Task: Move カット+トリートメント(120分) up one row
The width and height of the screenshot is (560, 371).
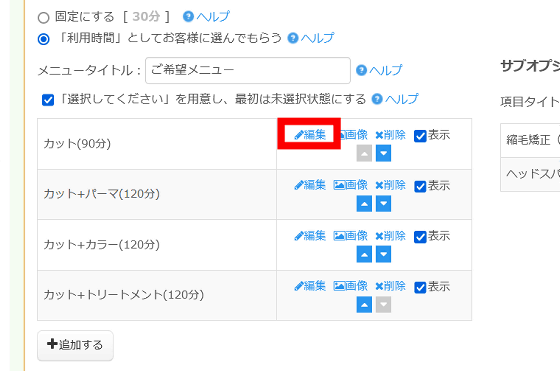Action: point(364,305)
